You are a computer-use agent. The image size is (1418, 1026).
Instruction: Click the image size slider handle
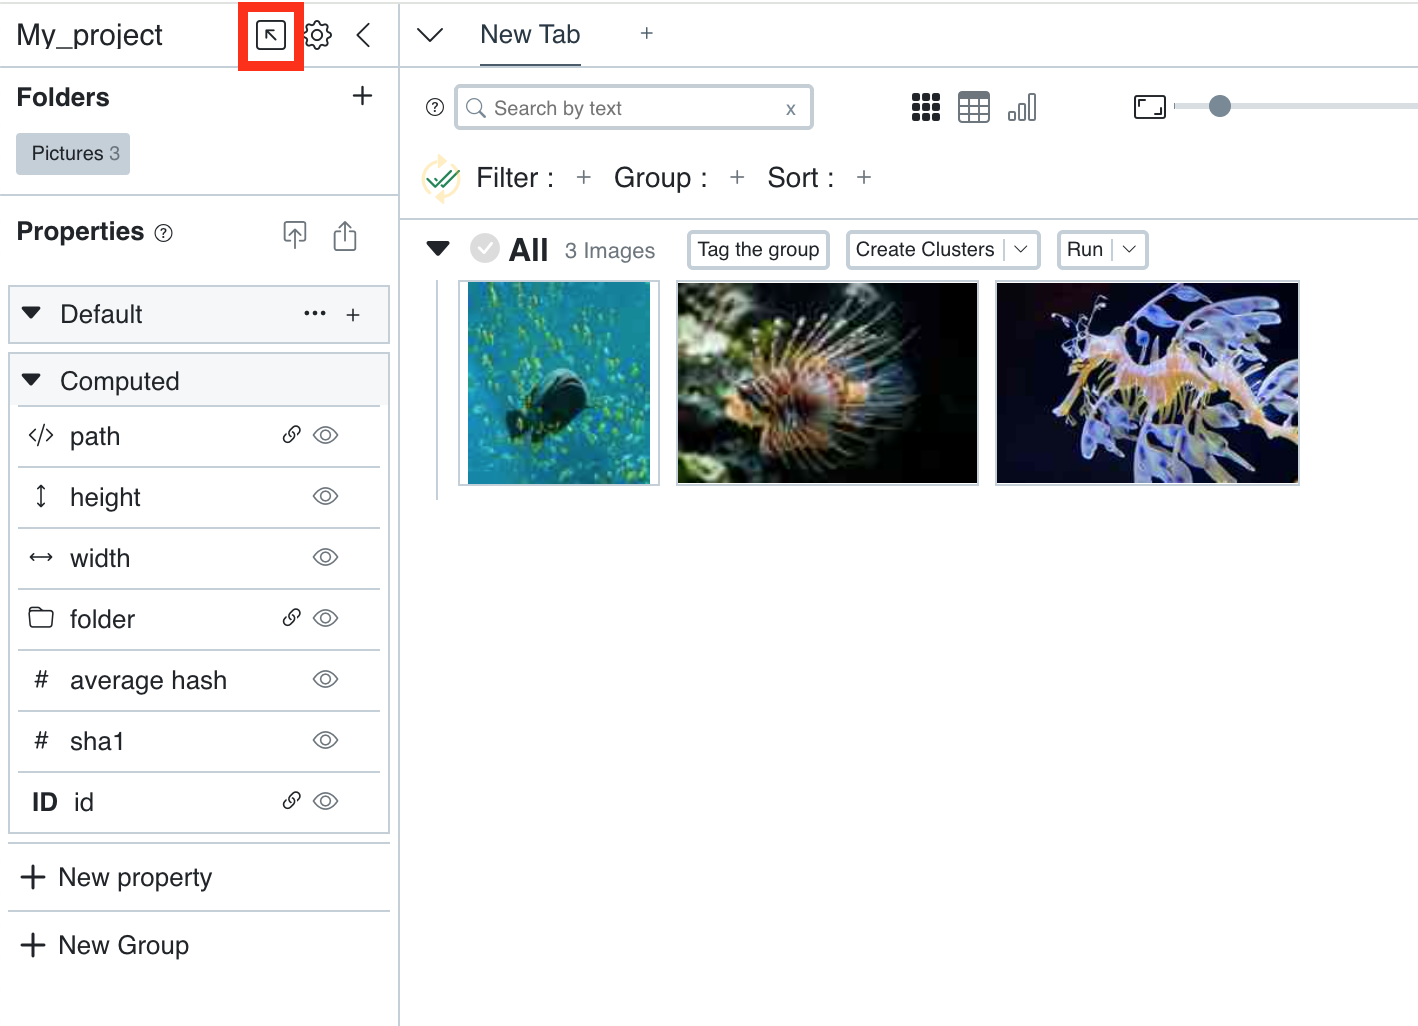[x=1219, y=106]
